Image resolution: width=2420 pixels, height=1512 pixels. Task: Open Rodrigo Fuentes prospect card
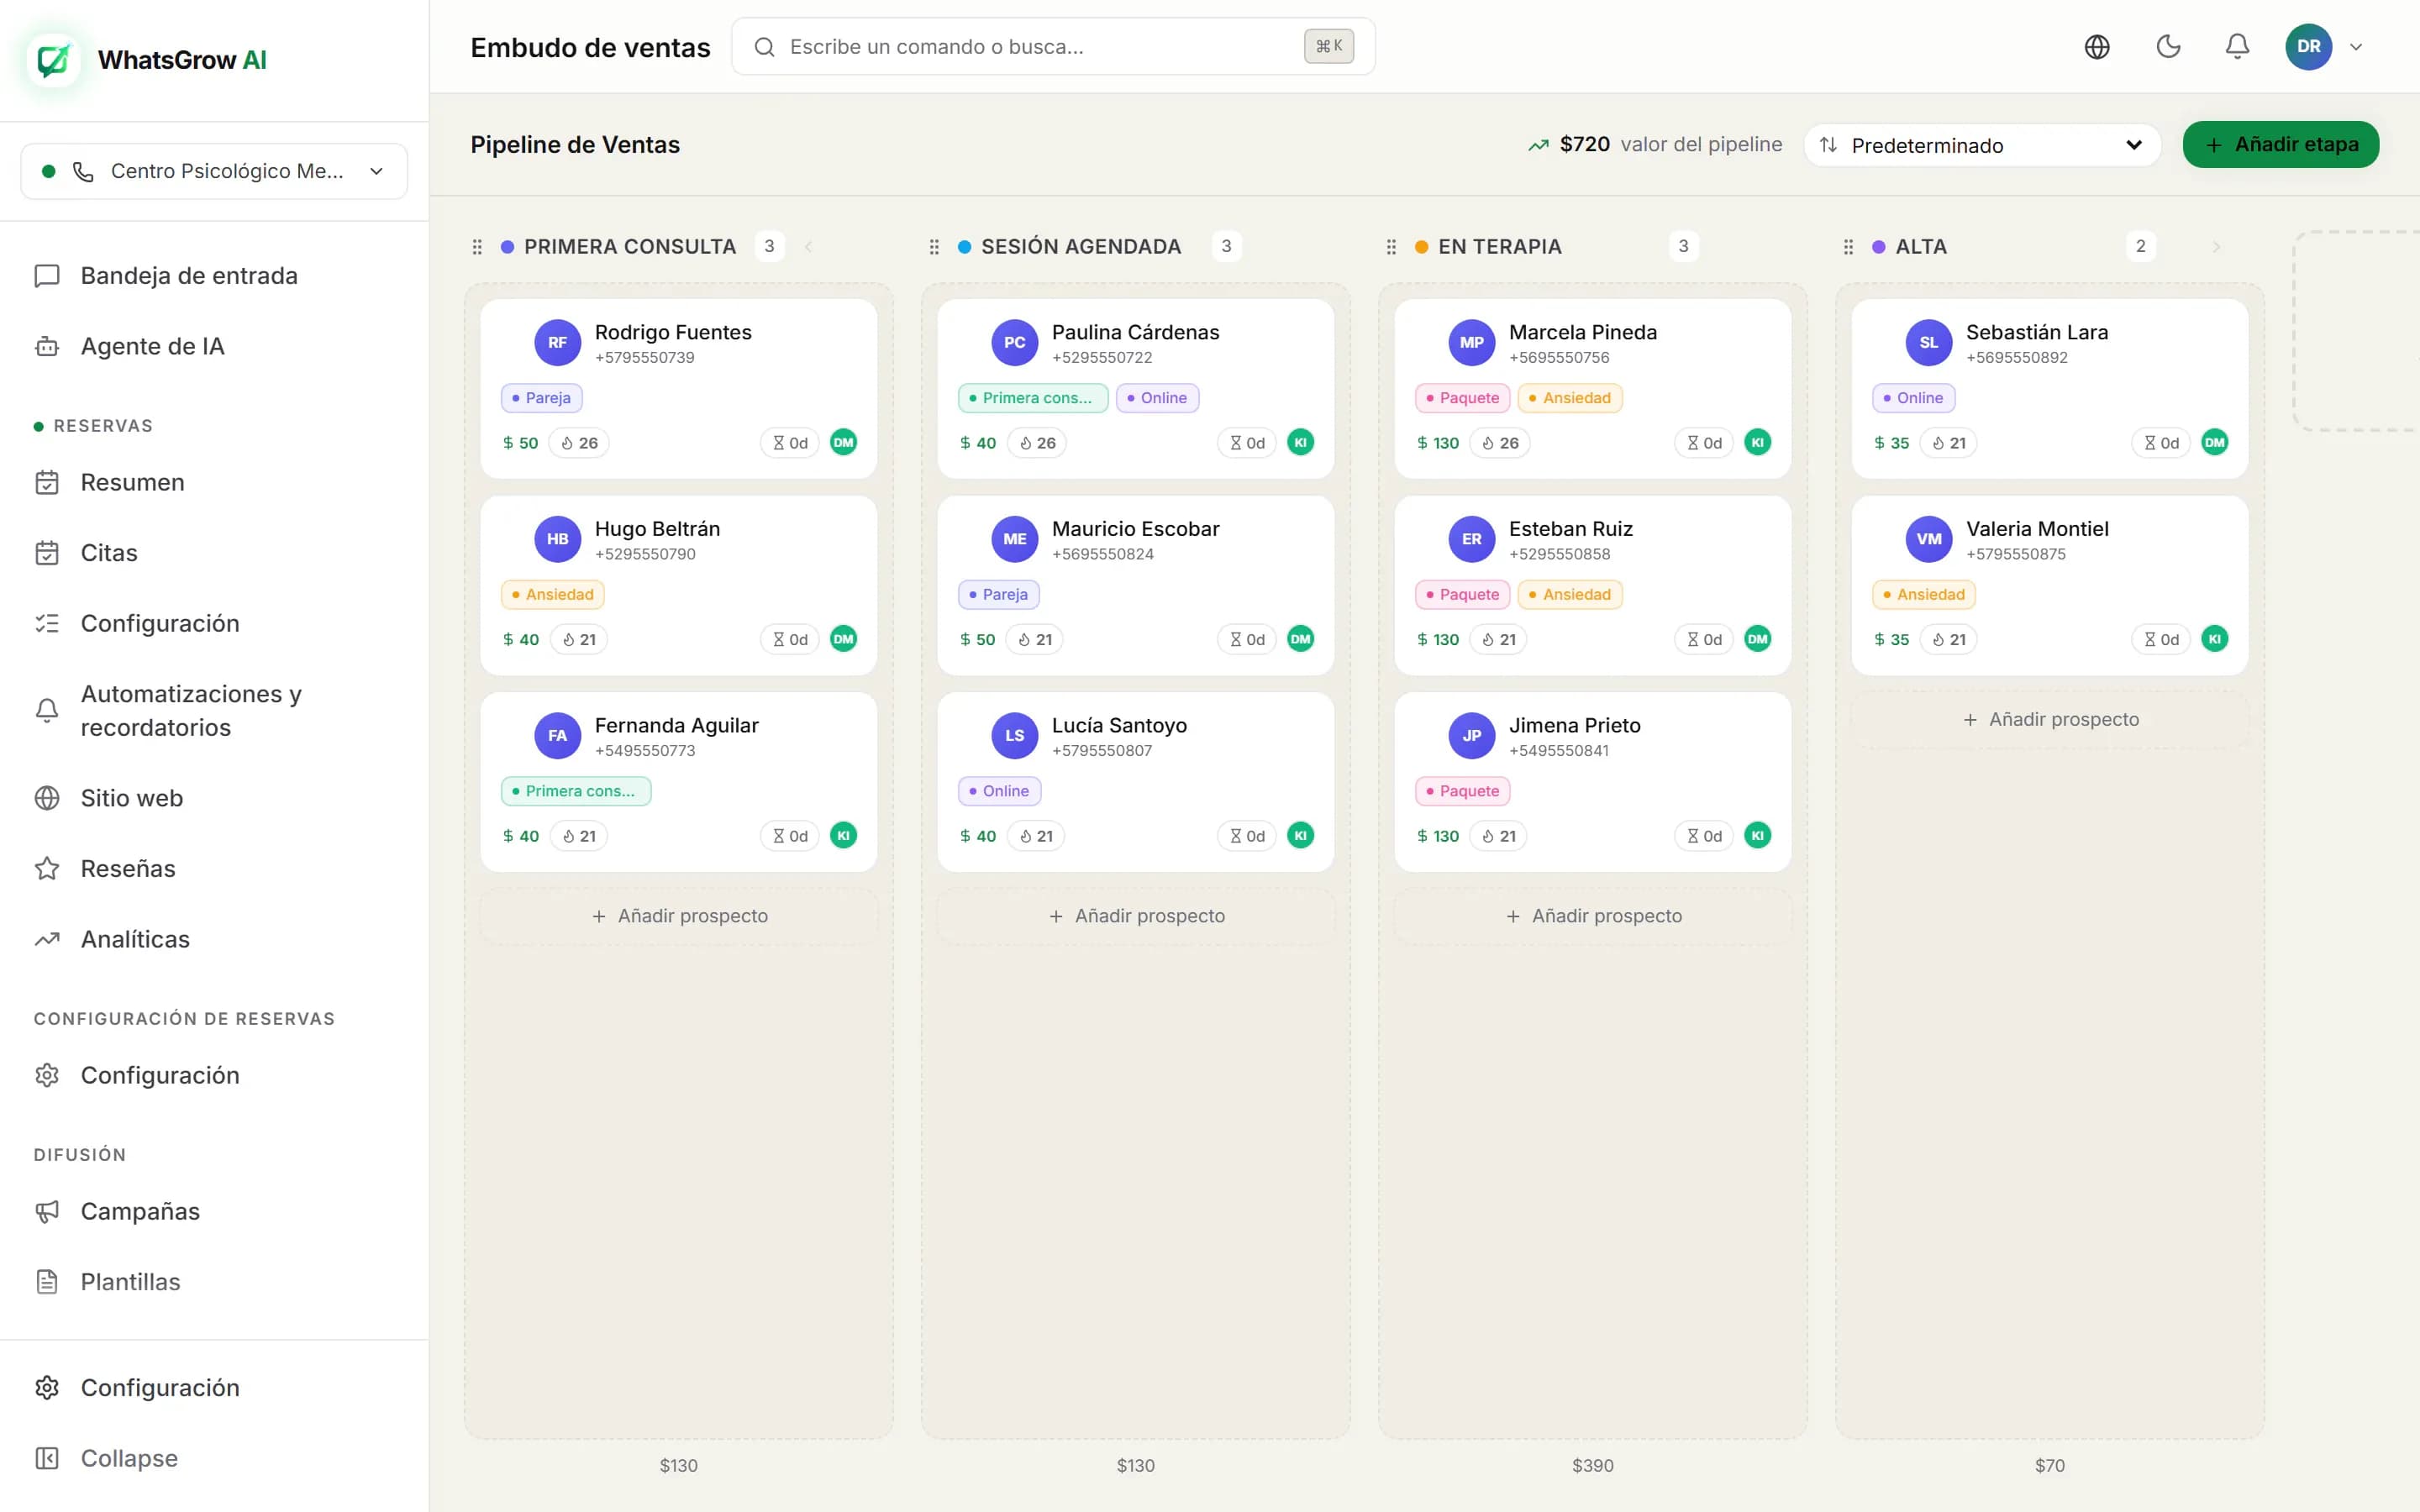679,389
